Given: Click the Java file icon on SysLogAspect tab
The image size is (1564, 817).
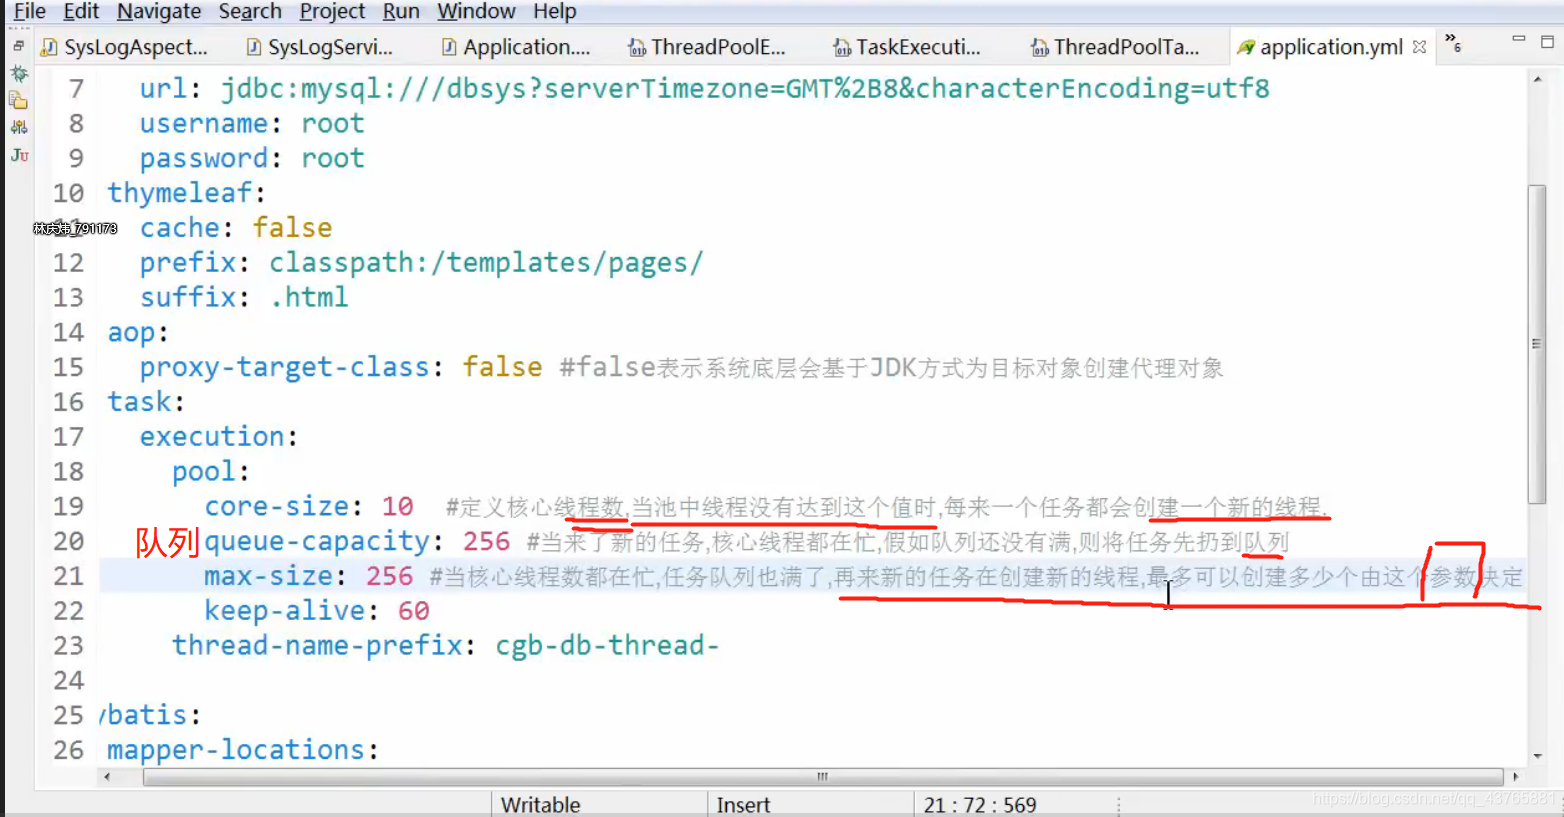Looking at the screenshot, I should pyautogui.click(x=49, y=47).
